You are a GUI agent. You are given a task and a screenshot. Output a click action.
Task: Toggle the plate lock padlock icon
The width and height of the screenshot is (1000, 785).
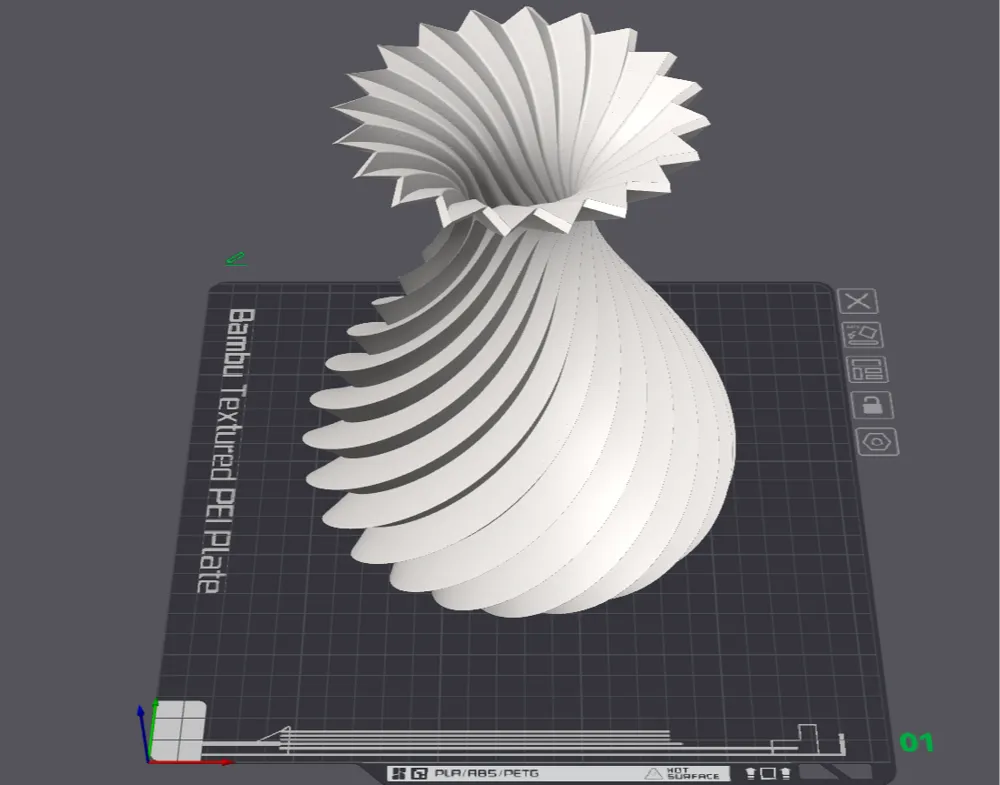click(x=872, y=405)
